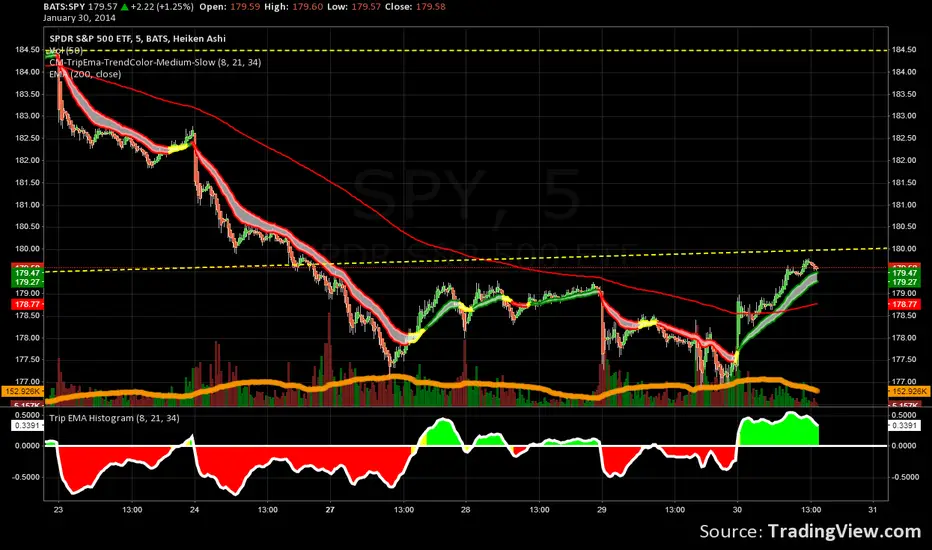
Task: Click the BATS:SPY ticker symbol in the header
Action: [64, 7]
